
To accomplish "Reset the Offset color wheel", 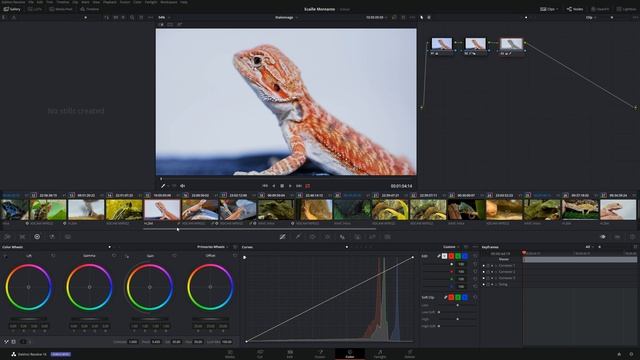I will 235,256.
